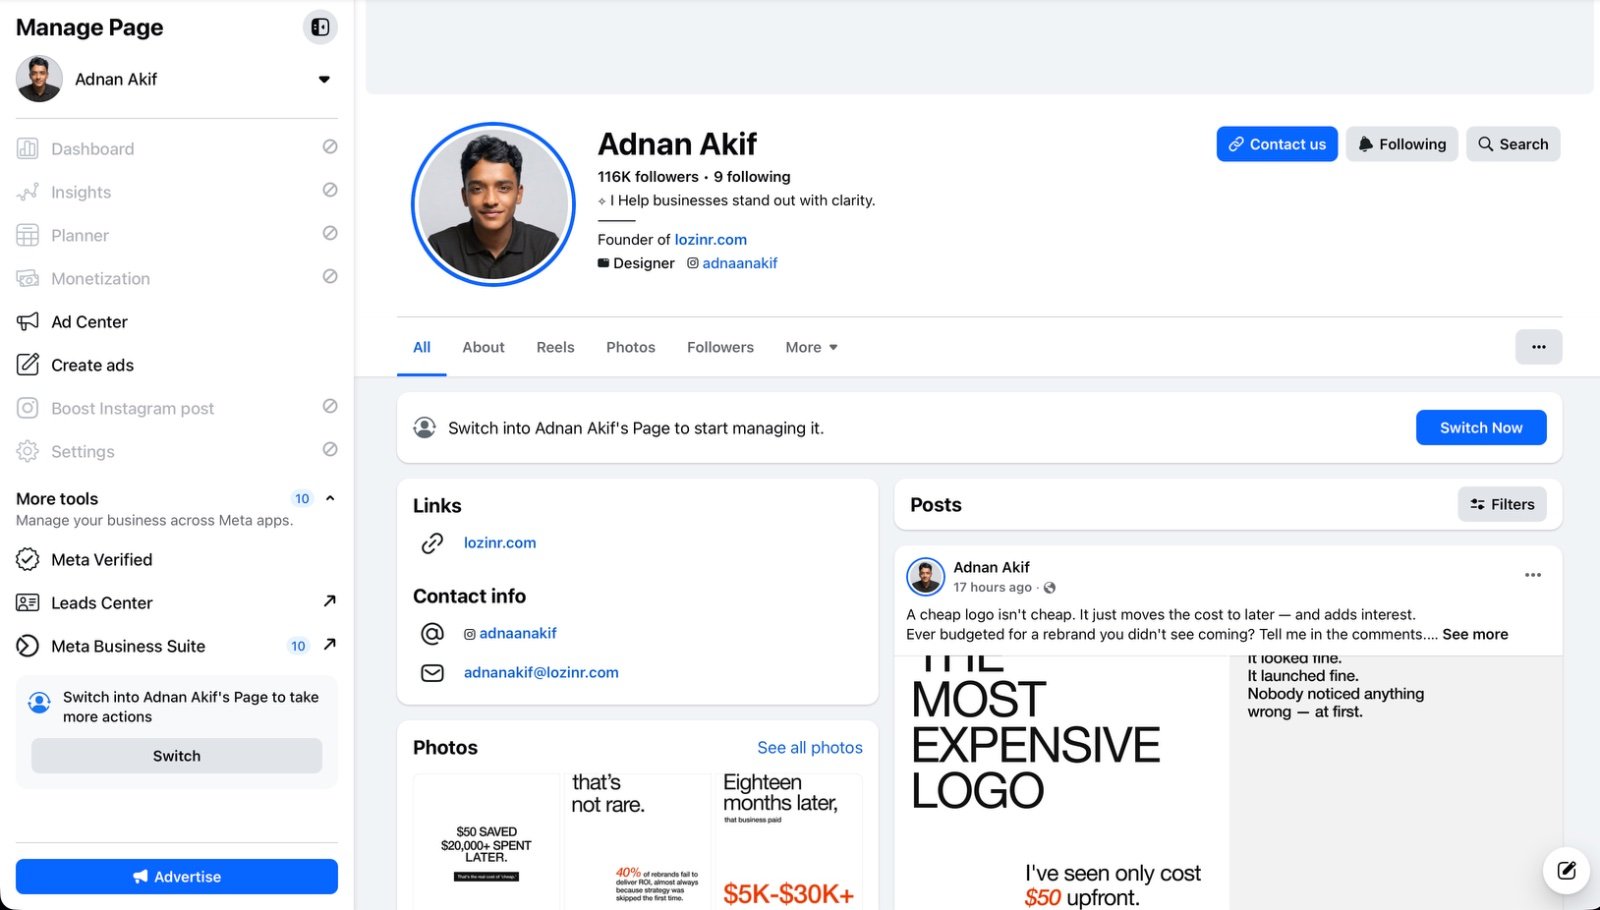1600x910 pixels.
Task: Open the 'Eighteen months later' photo thumbnail
Action: point(789,841)
